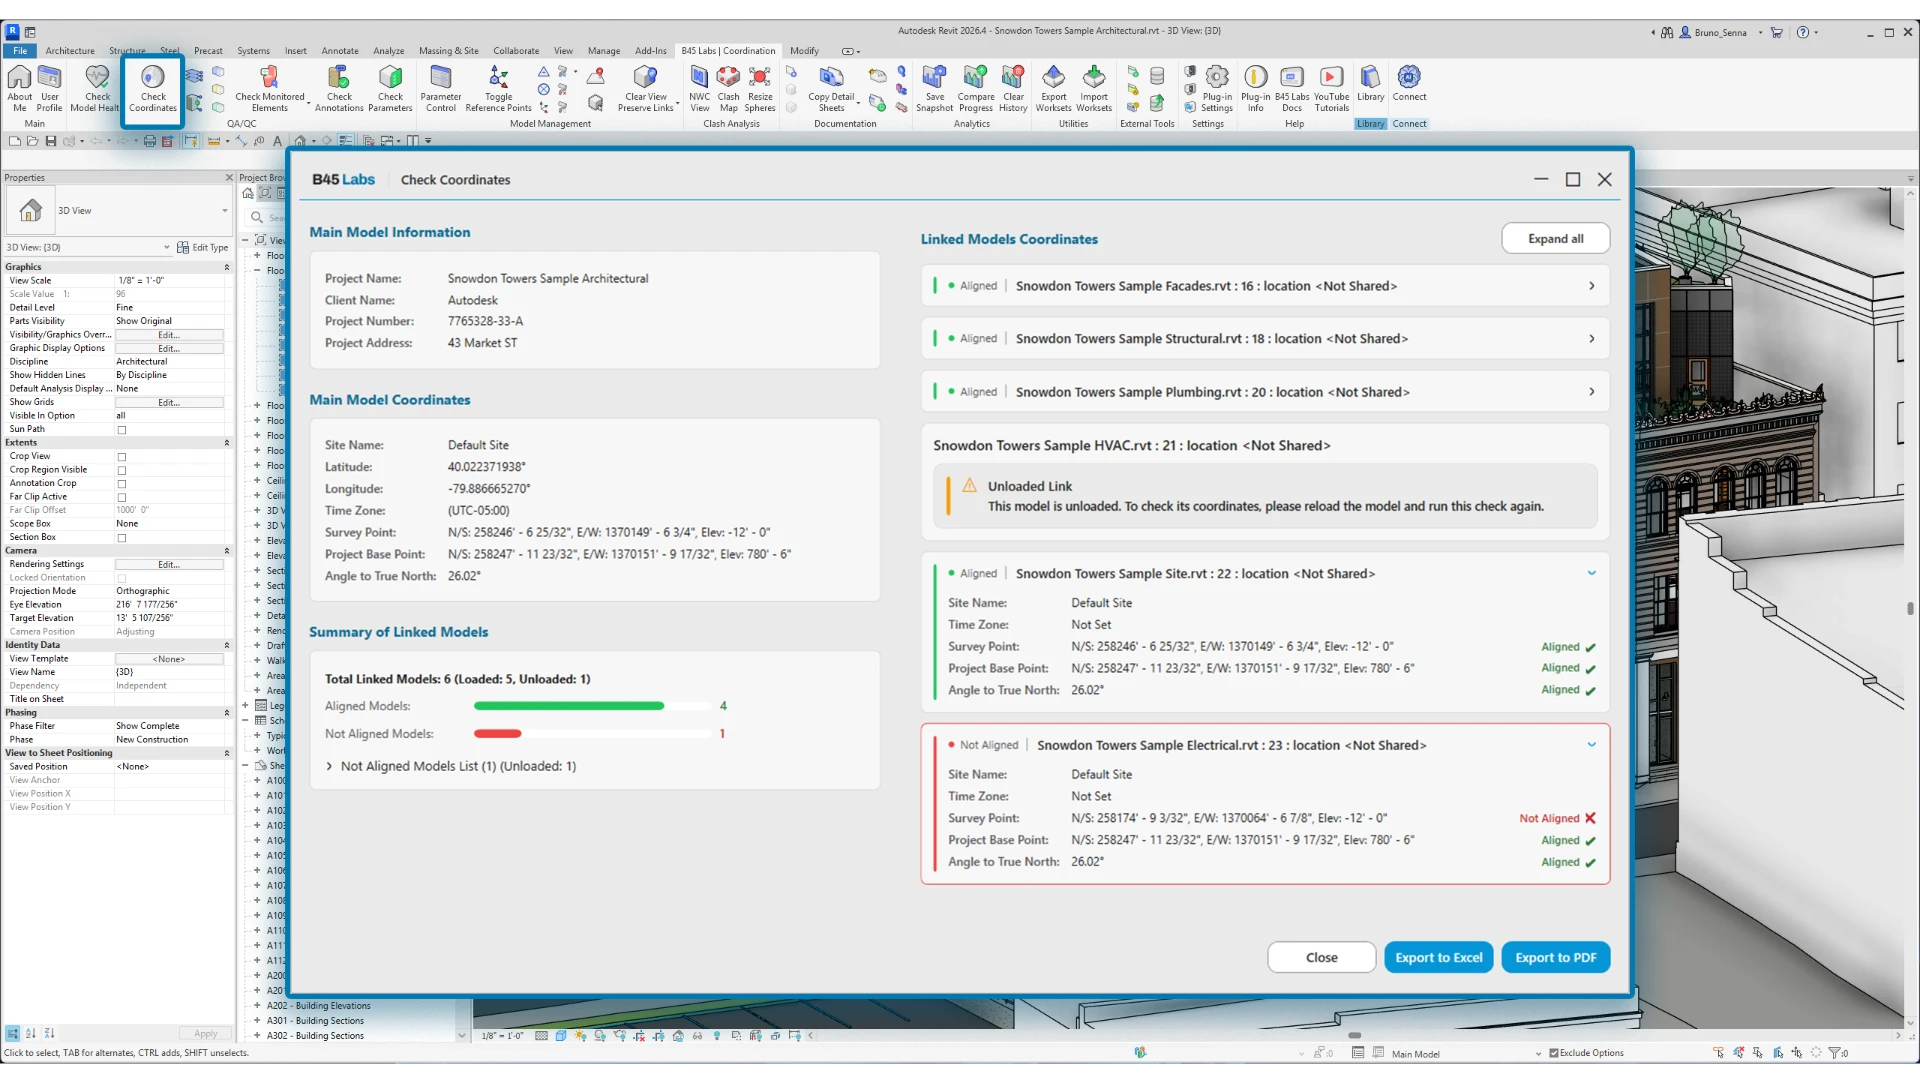
Task: Open Compare Progress analytics tool
Action: pyautogui.click(x=975, y=88)
